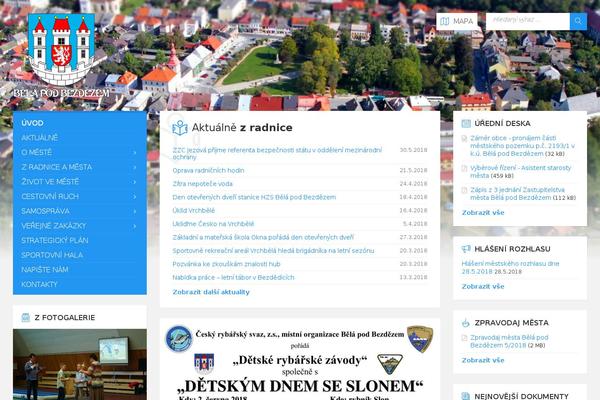
Task: Click the Z fotogalerie section icon
Action: tap(25, 317)
